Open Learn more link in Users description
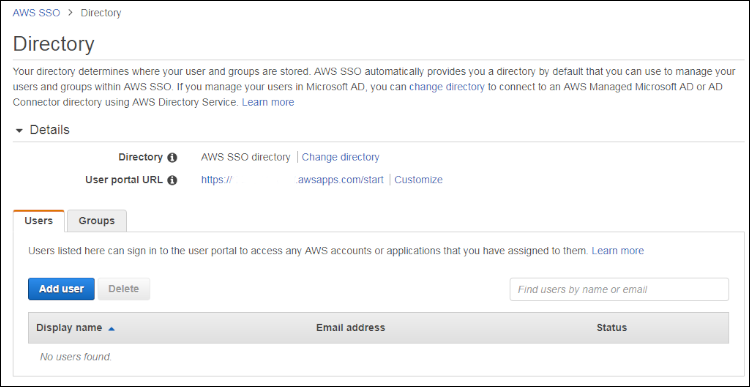This screenshot has height=387, width=750. pos(618,251)
